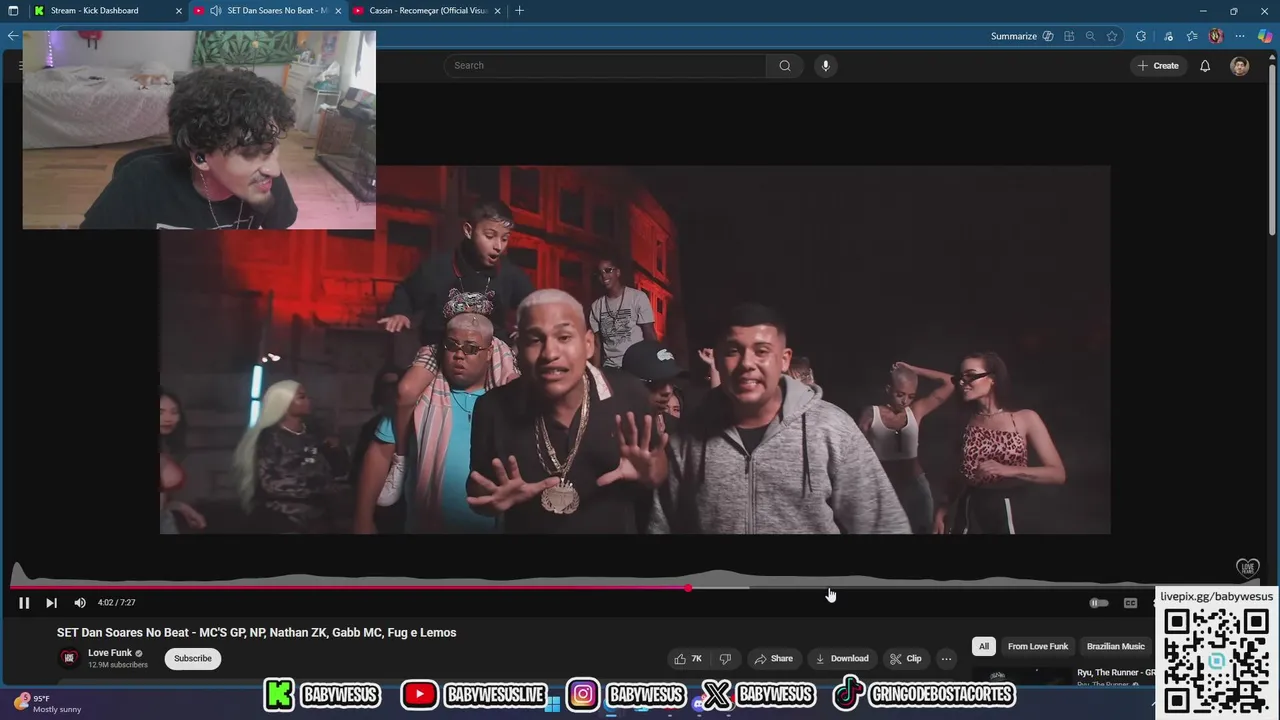Open the browser Extensions puzzle icon

[1141, 36]
